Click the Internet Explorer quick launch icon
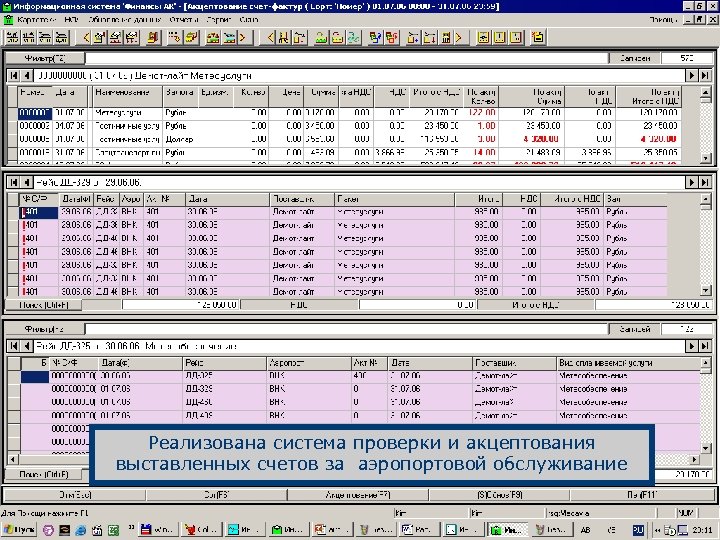Screen dimensions: 720x540 coord(80,530)
